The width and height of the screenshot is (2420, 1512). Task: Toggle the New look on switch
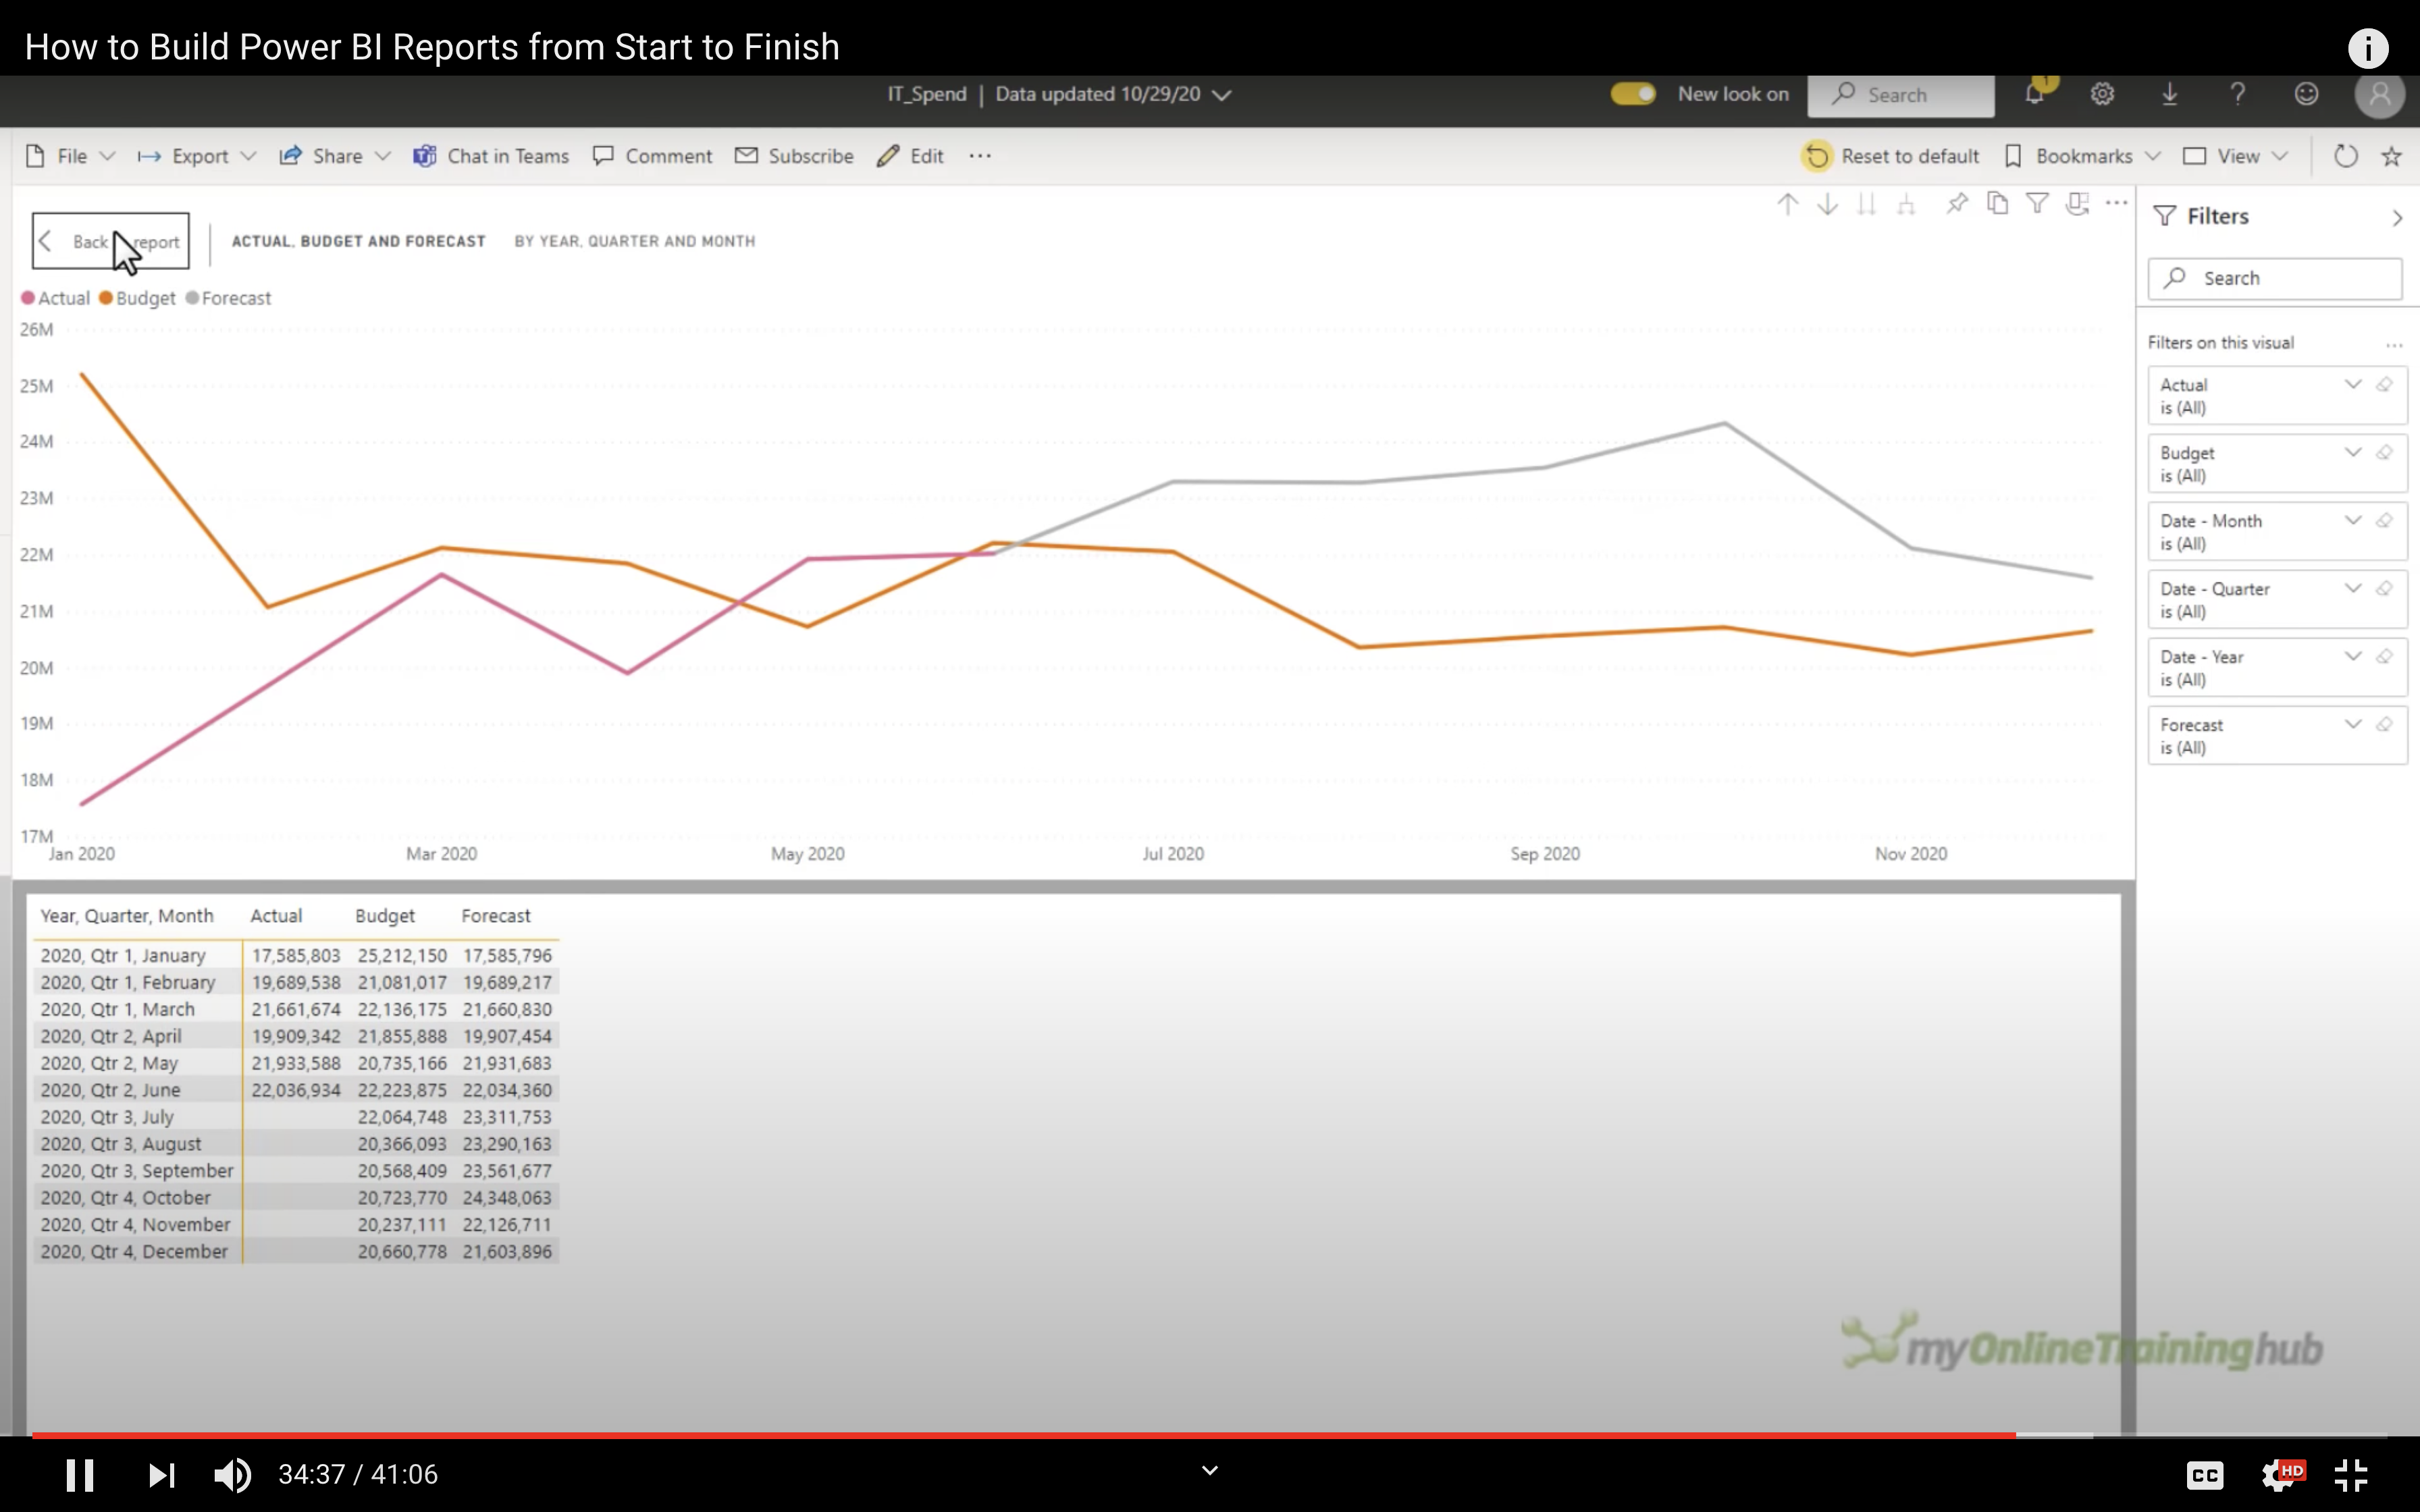(x=1633, y=94)
